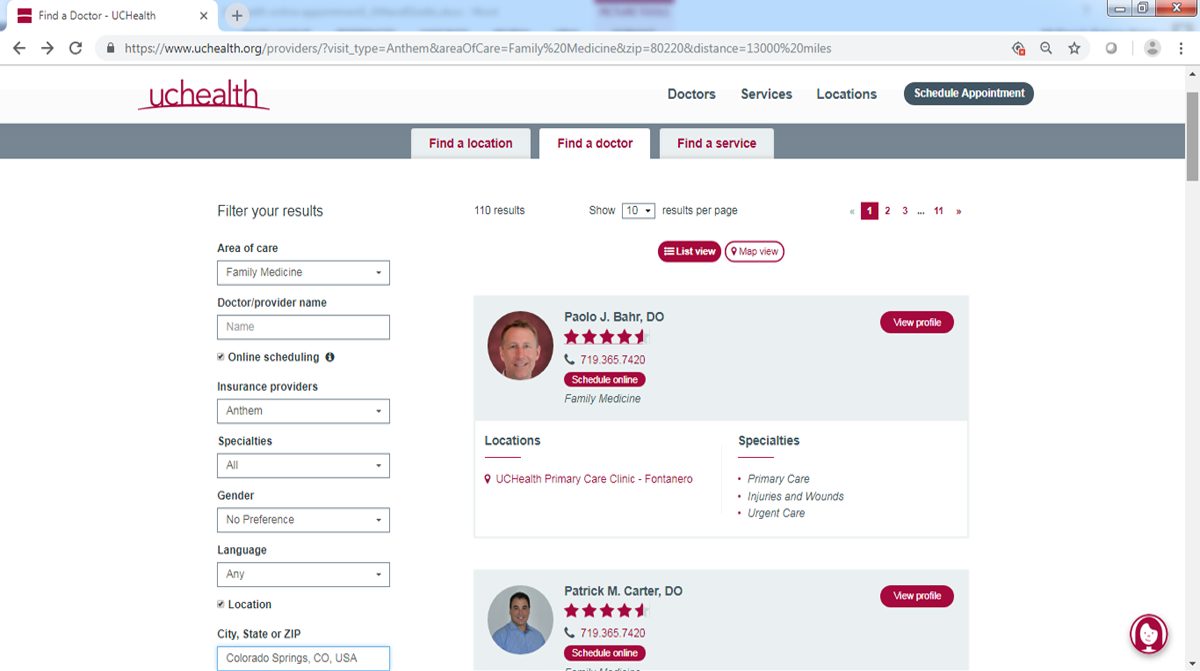Switch to the Find a service tab
The image size is (1200, 671).
[716, 143]
